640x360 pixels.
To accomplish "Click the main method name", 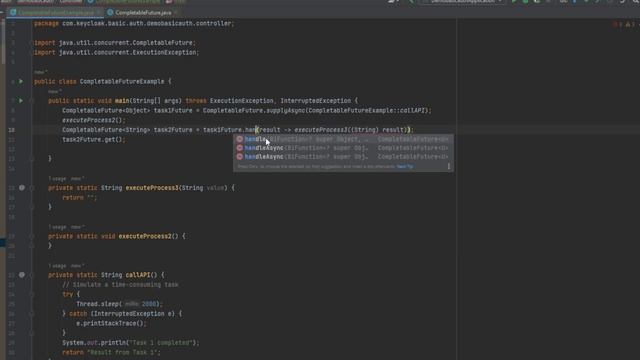I will pos(122,100).
